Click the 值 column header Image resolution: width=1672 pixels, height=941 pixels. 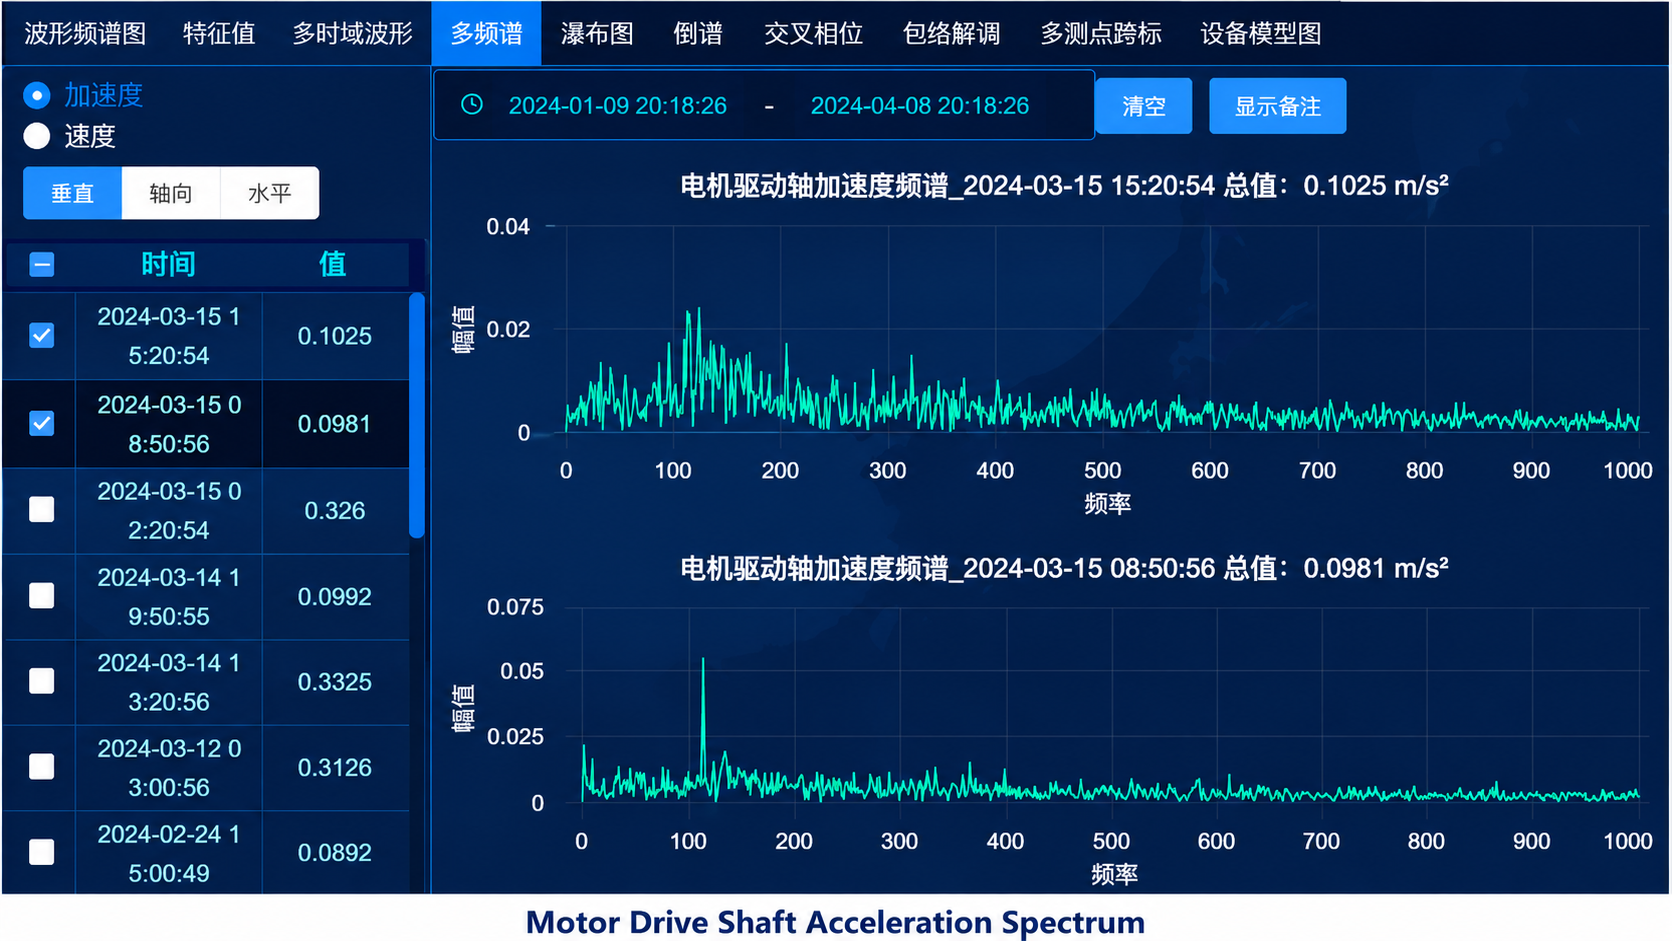[333, 264]
